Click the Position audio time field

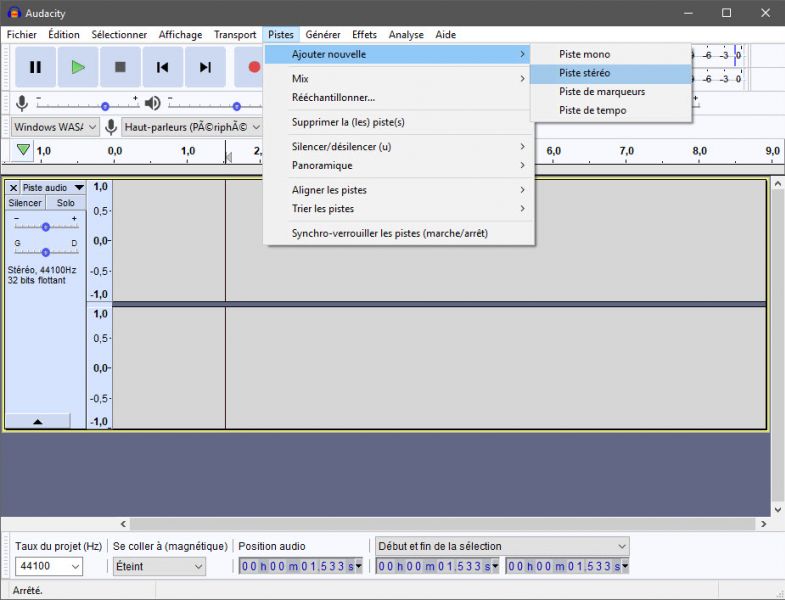click(x=300, y=566)
